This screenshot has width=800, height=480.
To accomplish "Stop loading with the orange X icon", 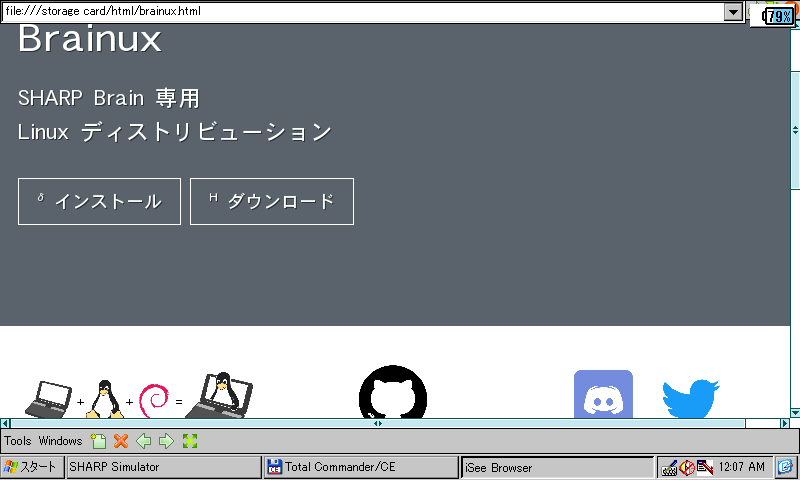I will pos(121,441).
